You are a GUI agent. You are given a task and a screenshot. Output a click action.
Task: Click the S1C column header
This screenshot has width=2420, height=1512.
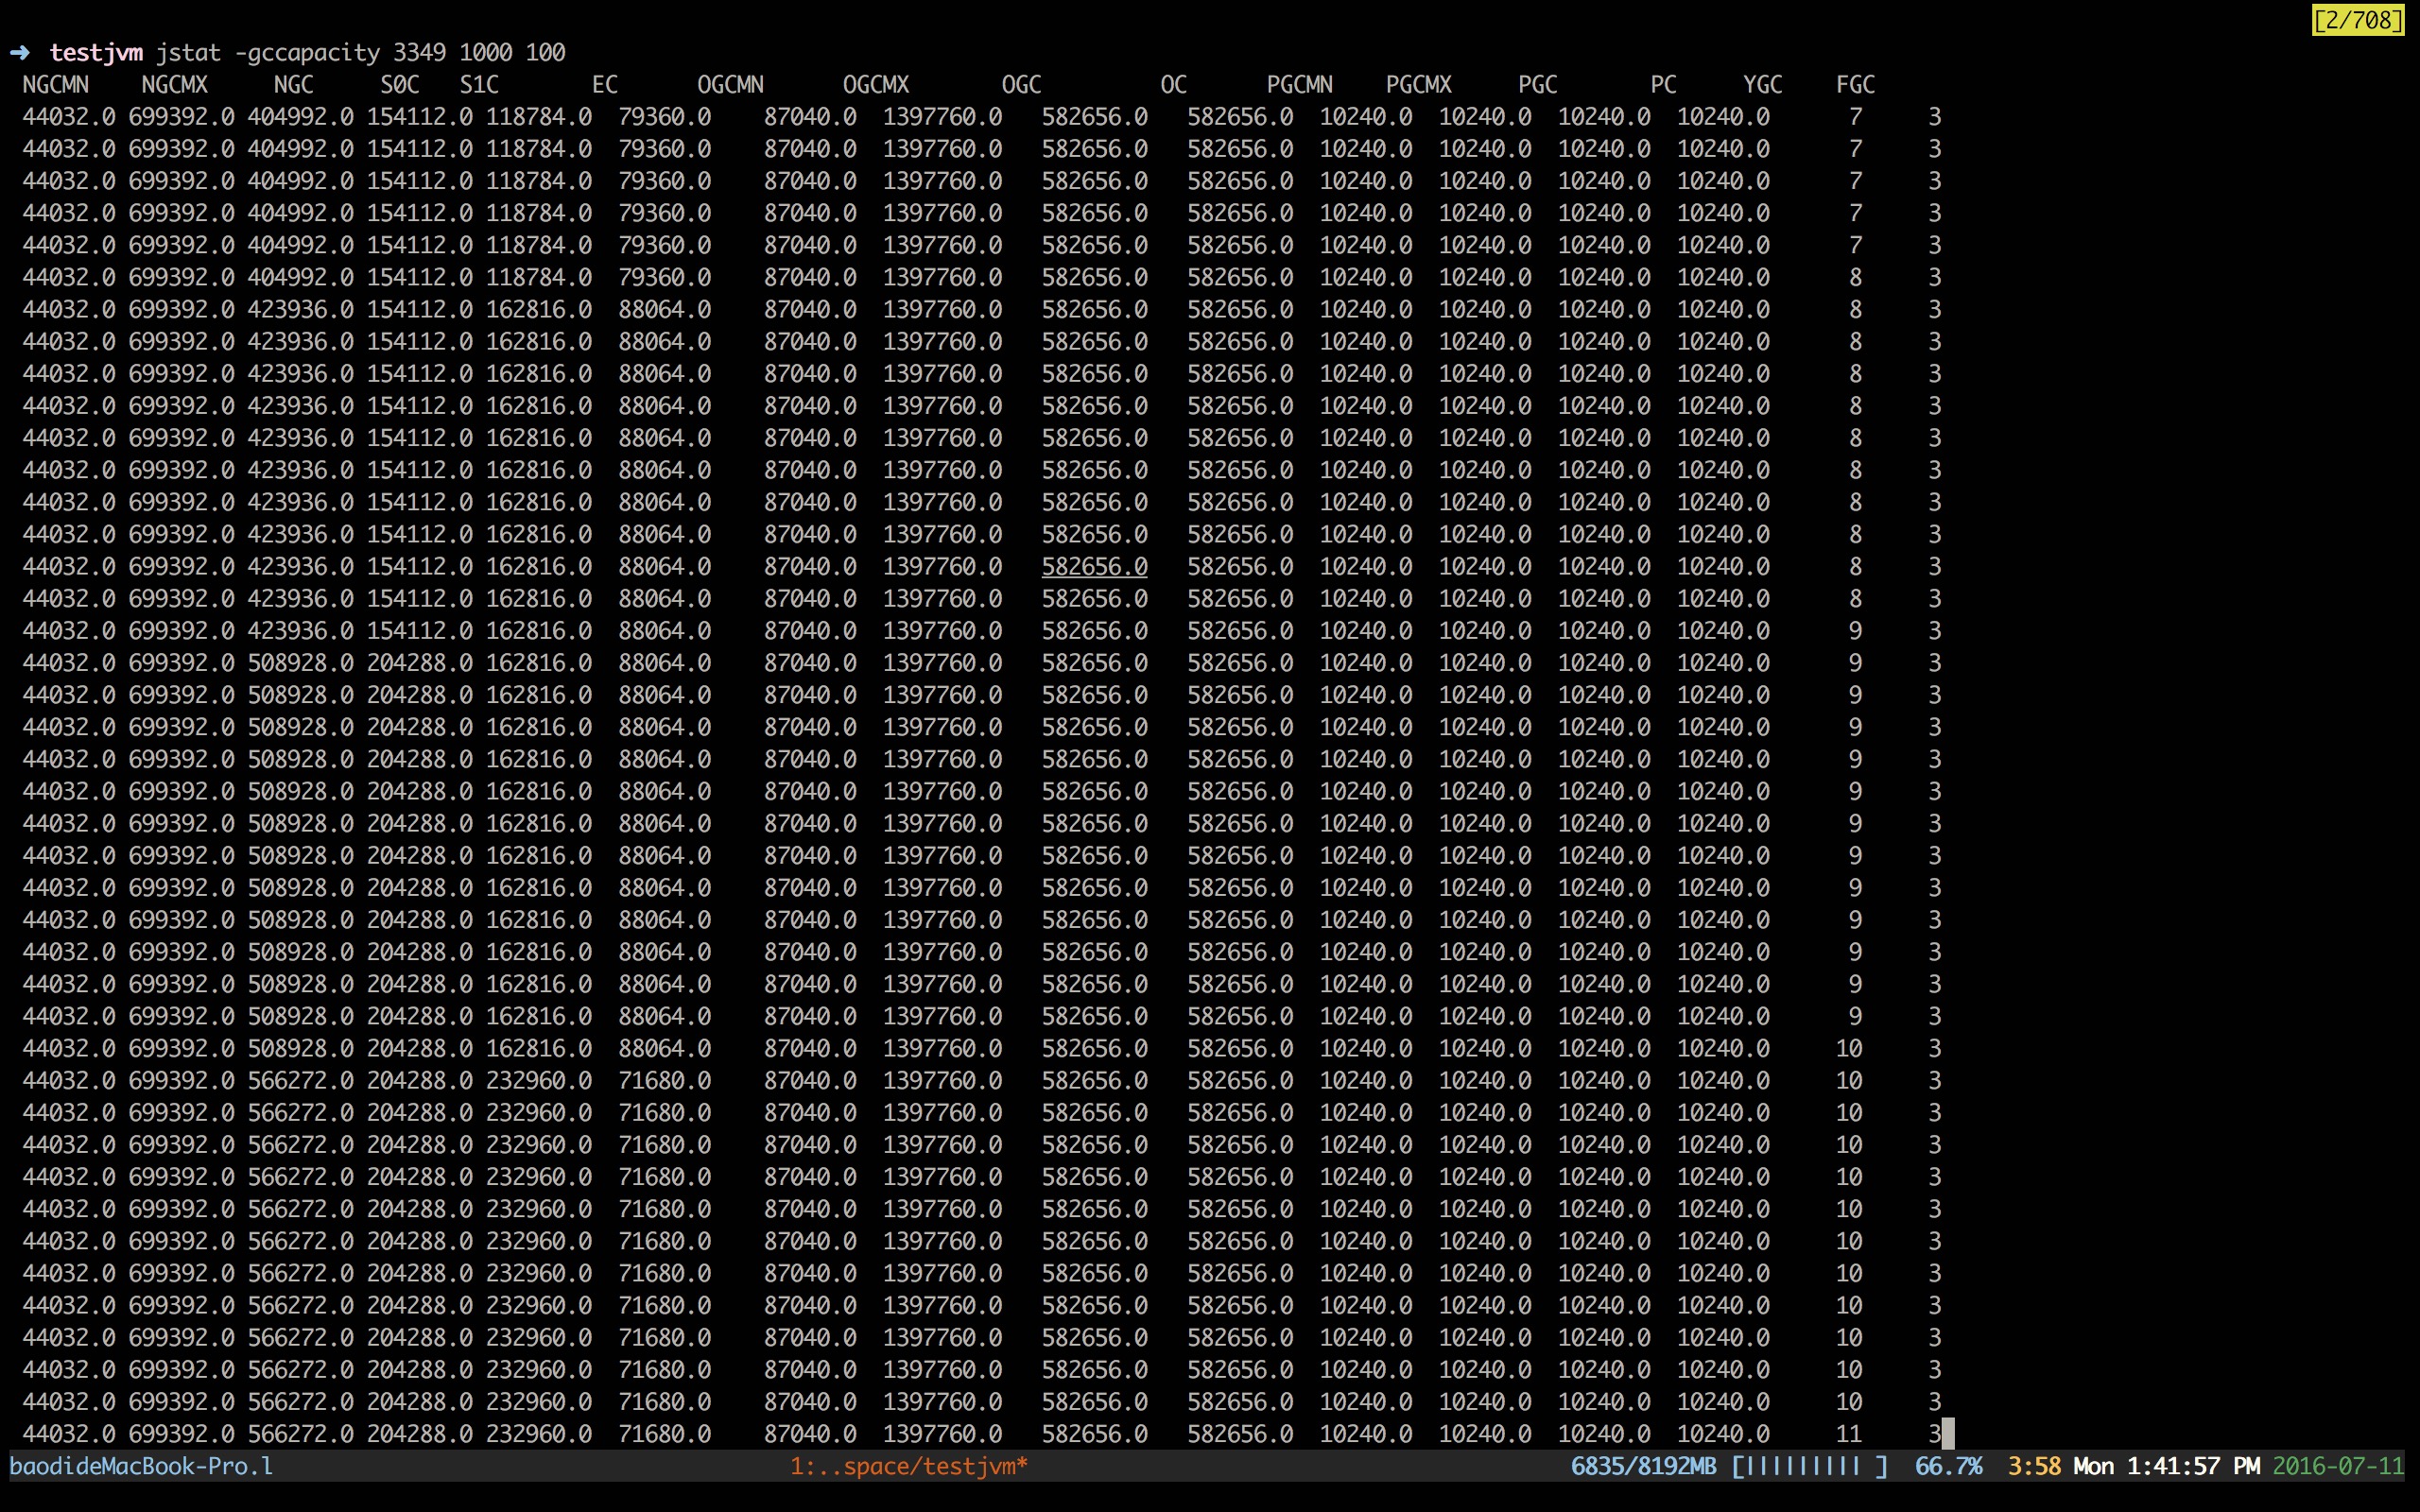[479, 85]
